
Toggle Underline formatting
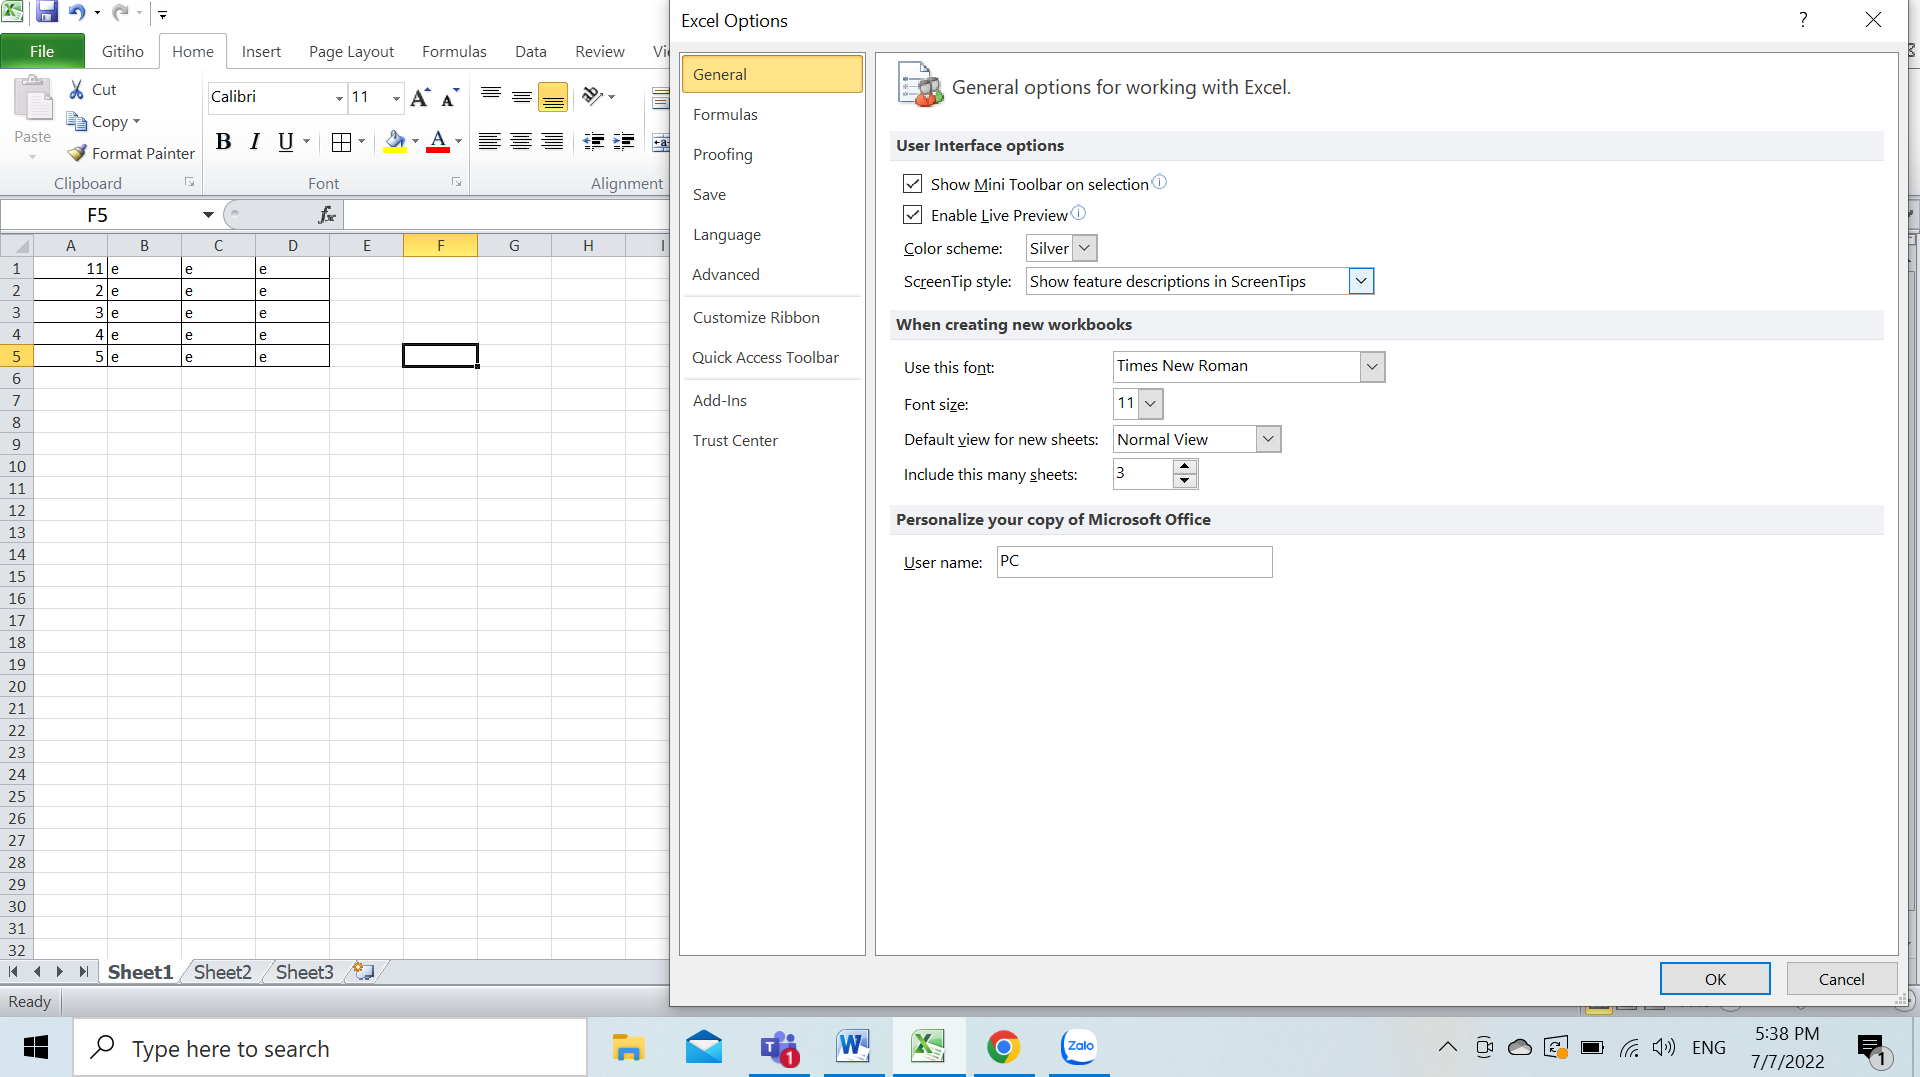(286, 142)
